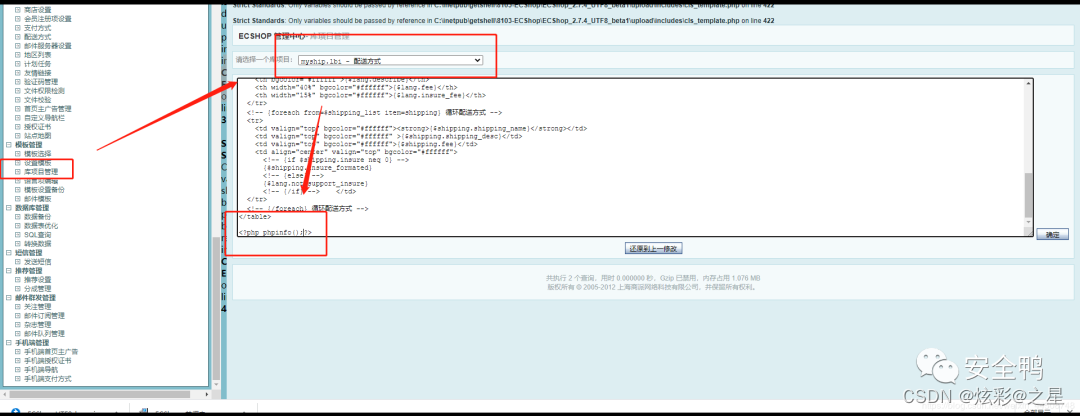Open 授权证书 in the sidebar
Image resolution: width=1080 pixels, height=416 pixels.
click(37, 127)
